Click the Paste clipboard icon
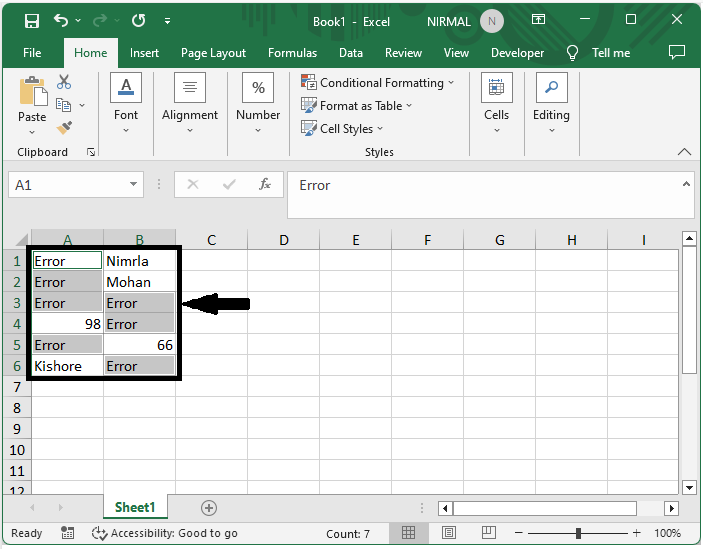703x549 pixels. tap(33, 91)
